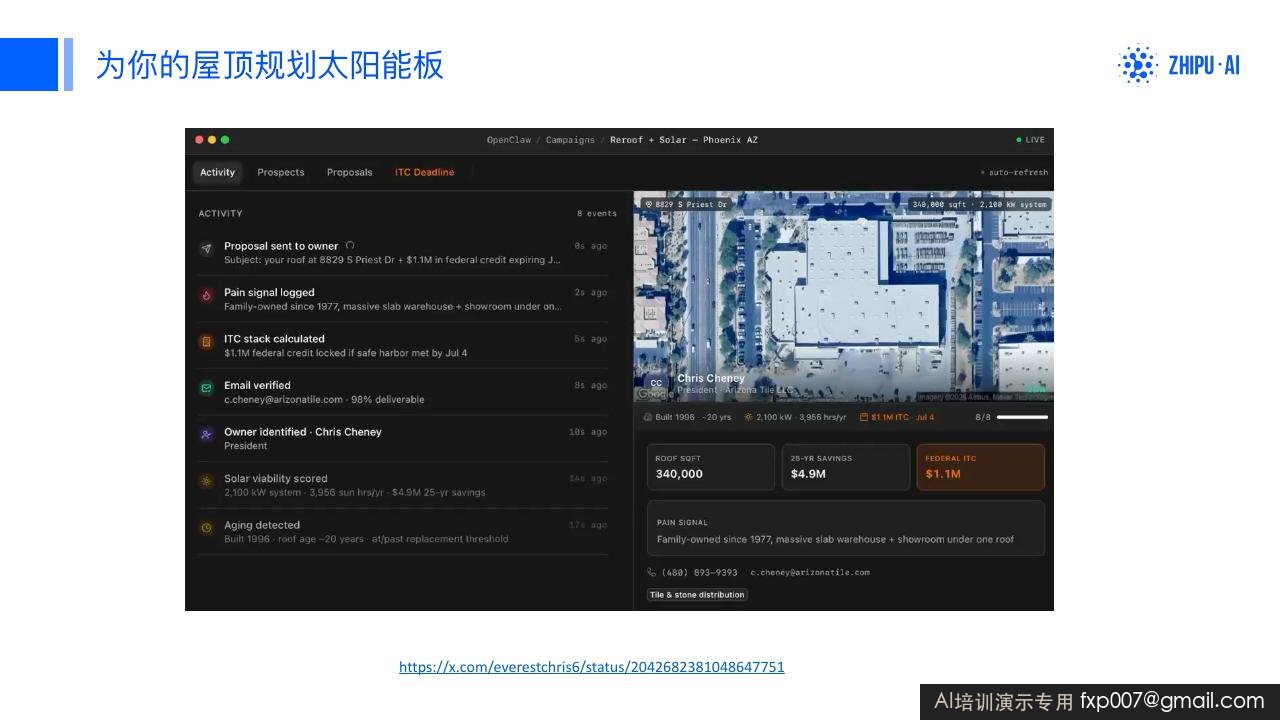Click the Roof SQFT 340,000 card

711,467
